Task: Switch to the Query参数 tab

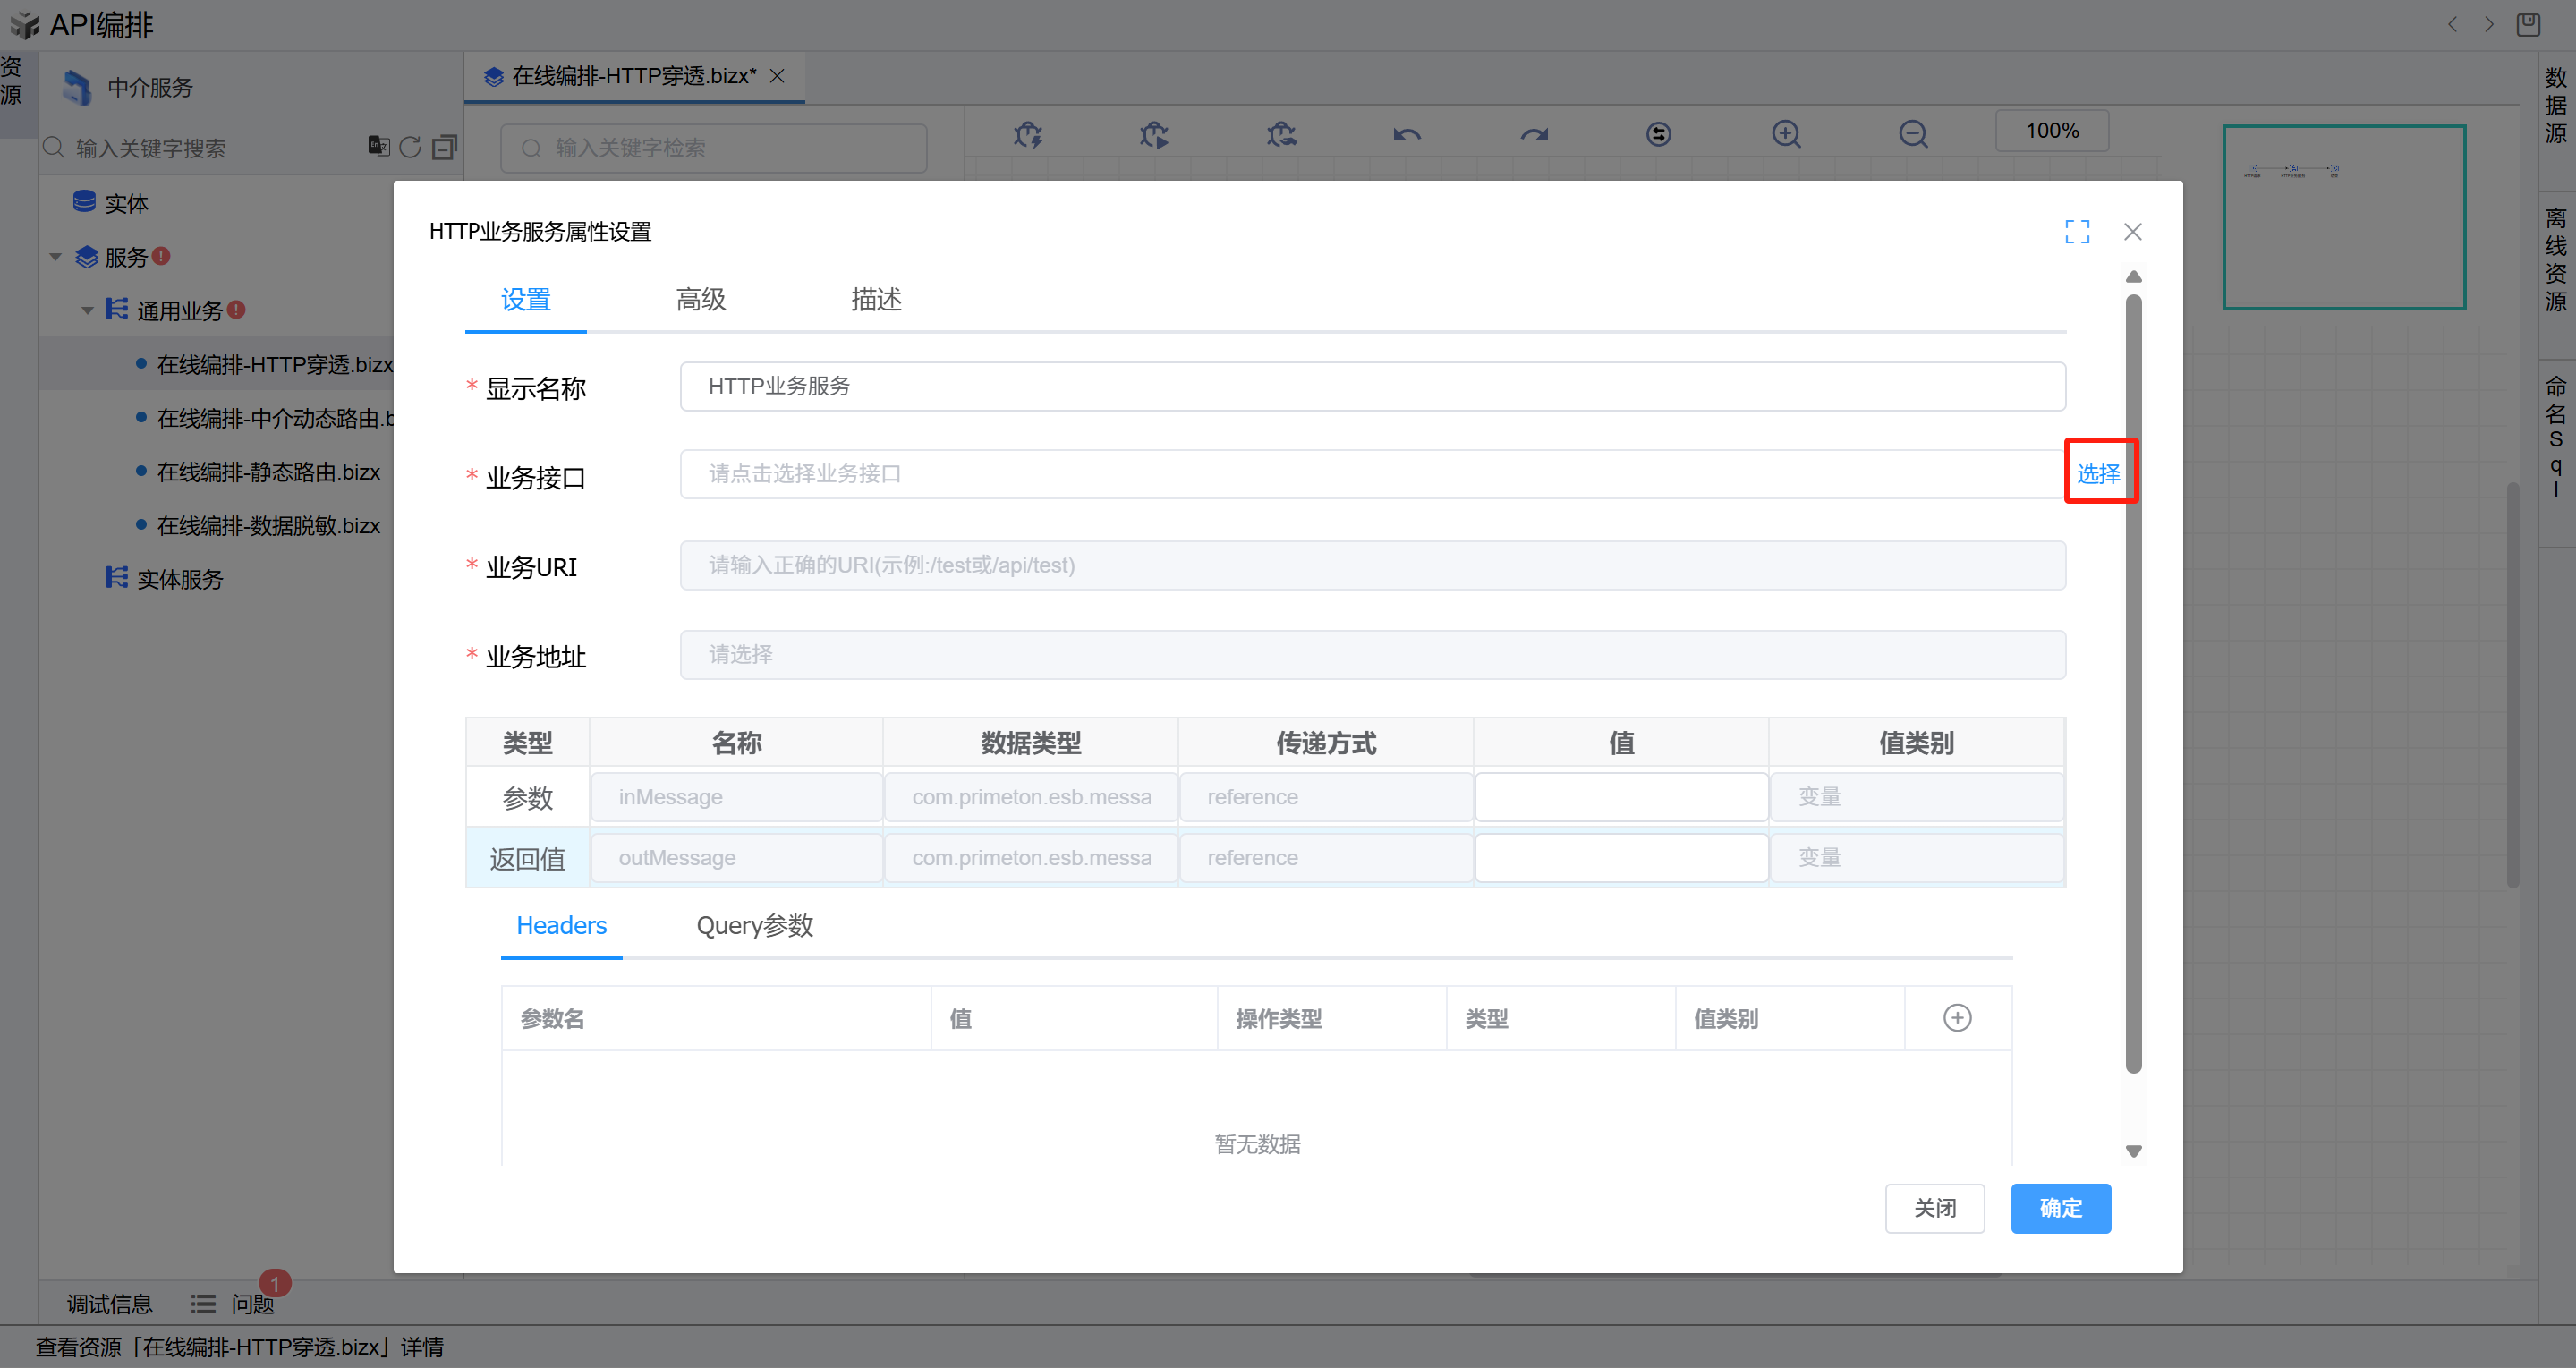Action: click(754, 926)
